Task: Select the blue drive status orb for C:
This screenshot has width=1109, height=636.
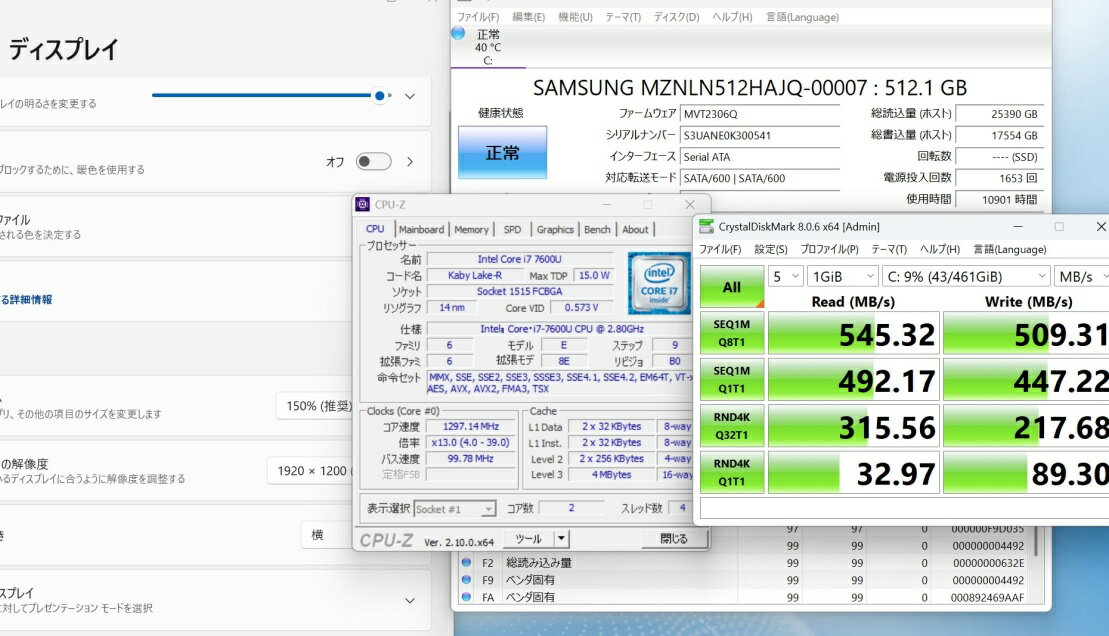Action: (458, 33)
